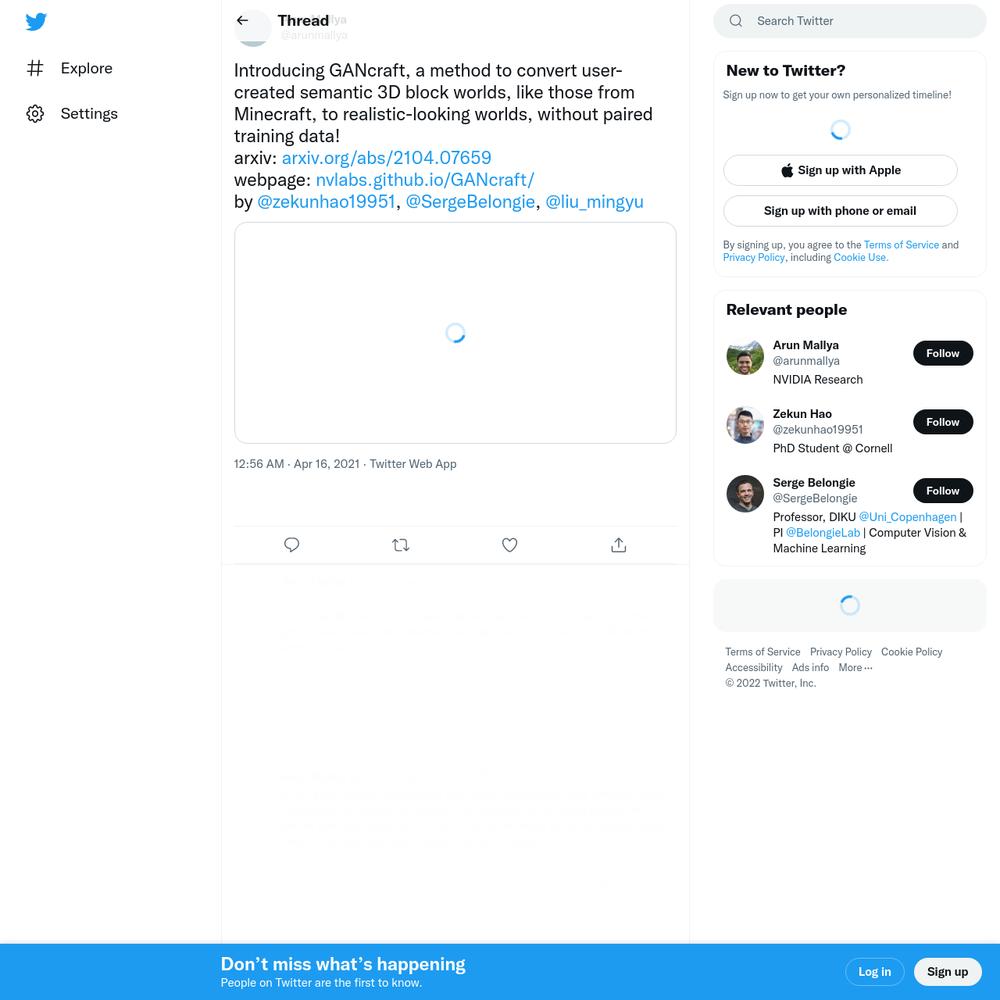This screenshot has height=1000, width=1000.
Task: Retweet using the arrows icon
Action: pyautogui.click(x=401, y=545)
